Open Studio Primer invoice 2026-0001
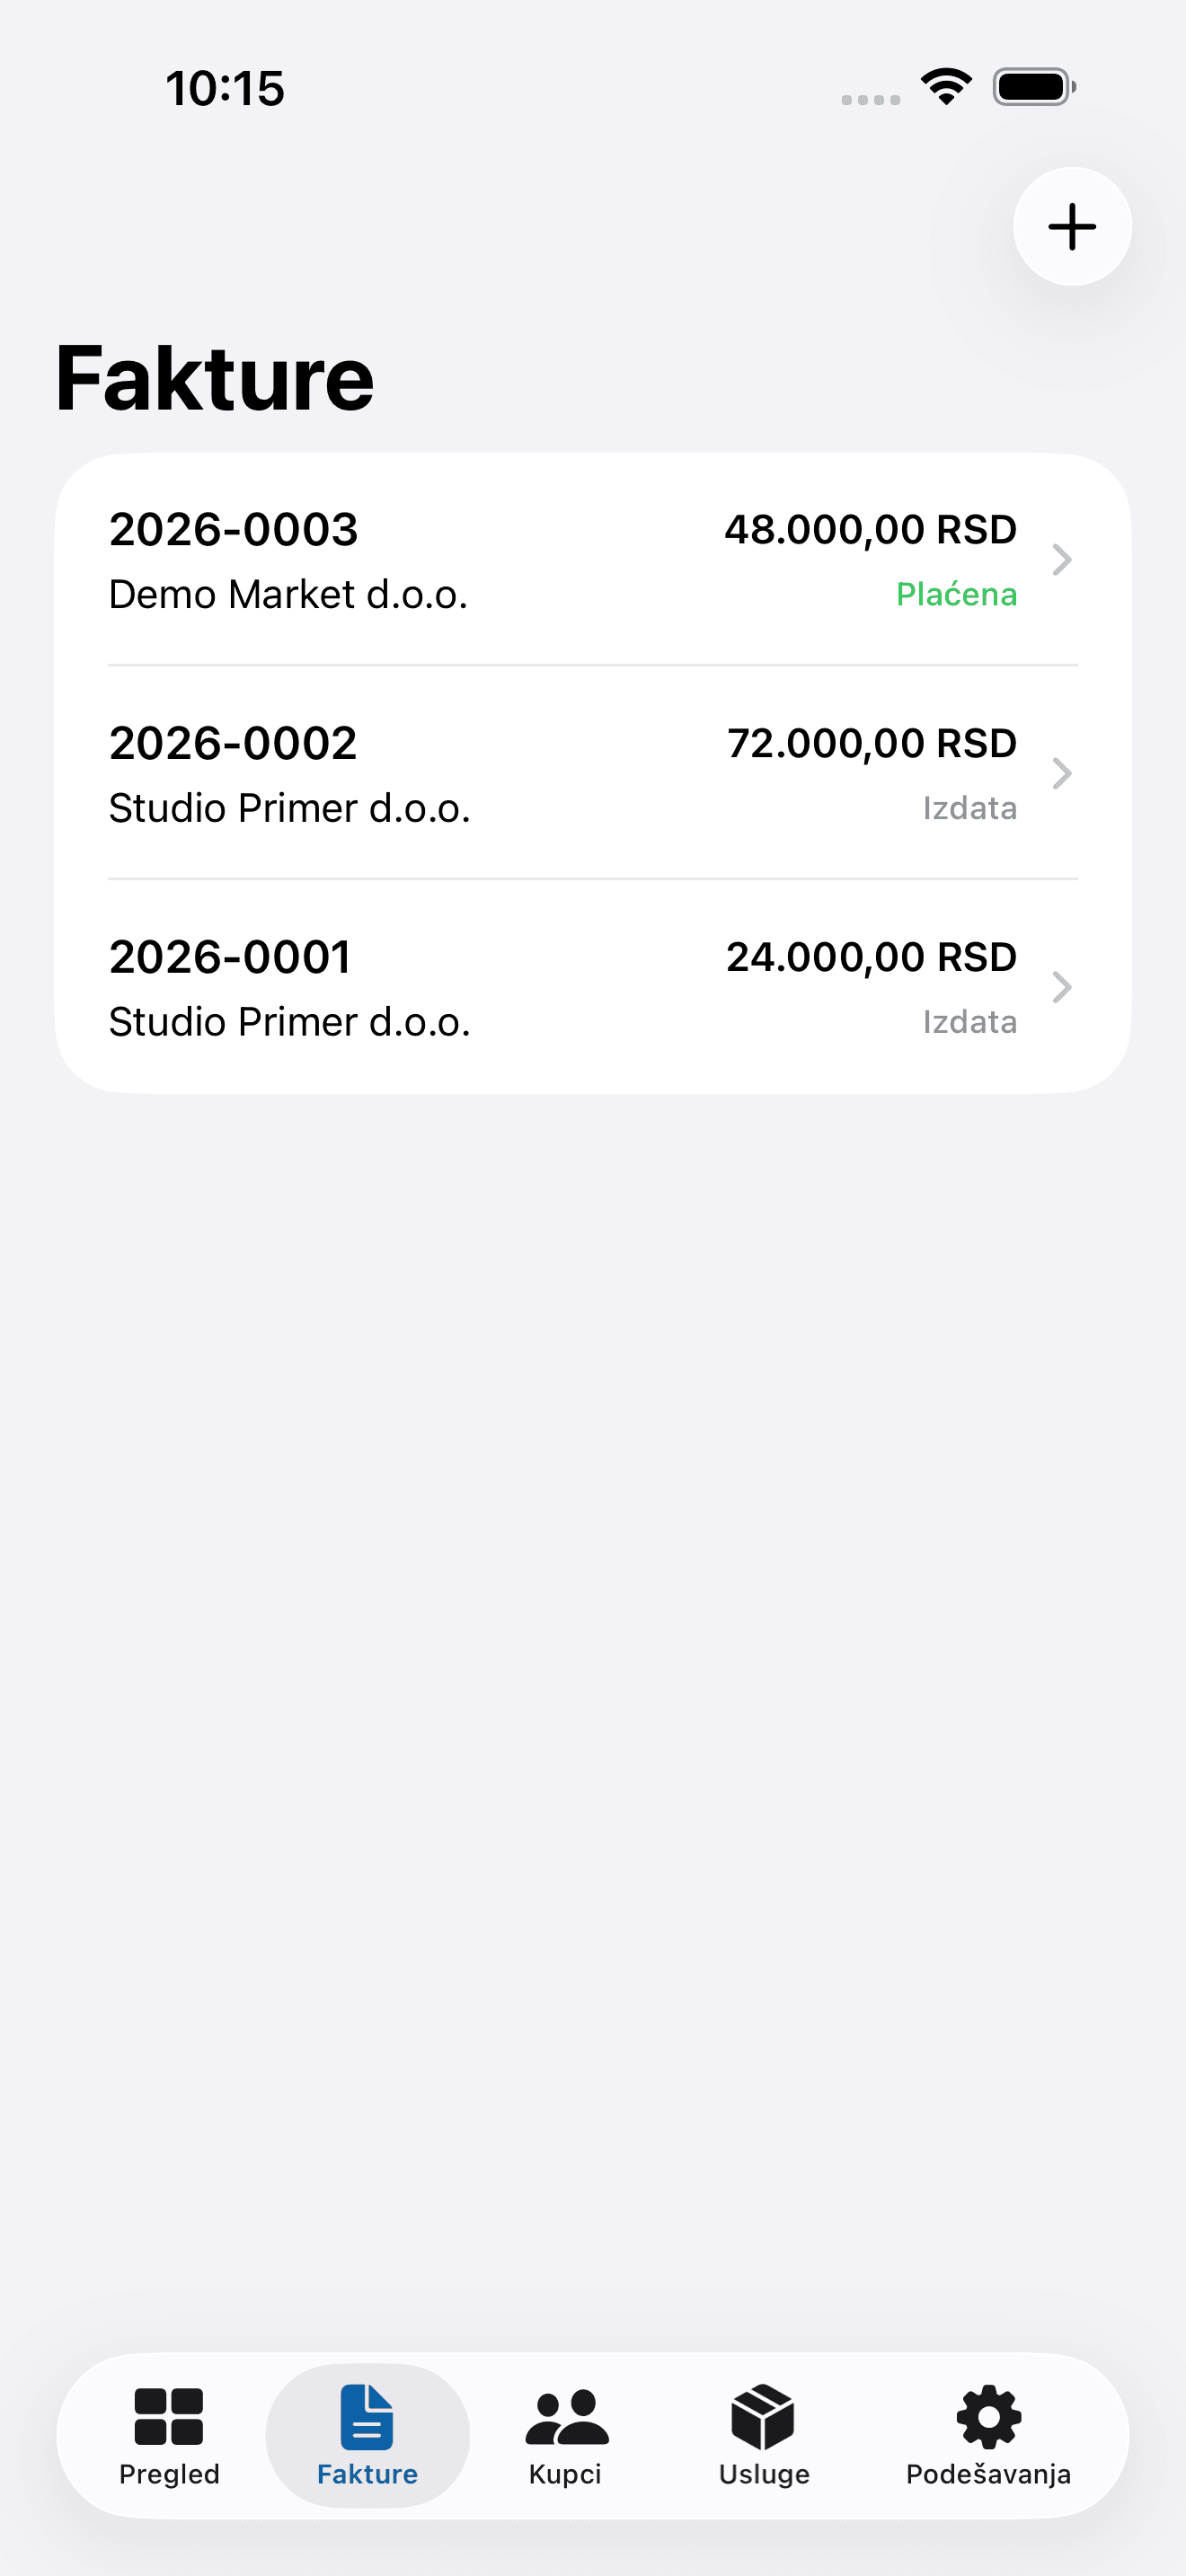Image resolution: width=1186 pixels, height=2576 pixels. click(x=592, y=987)
